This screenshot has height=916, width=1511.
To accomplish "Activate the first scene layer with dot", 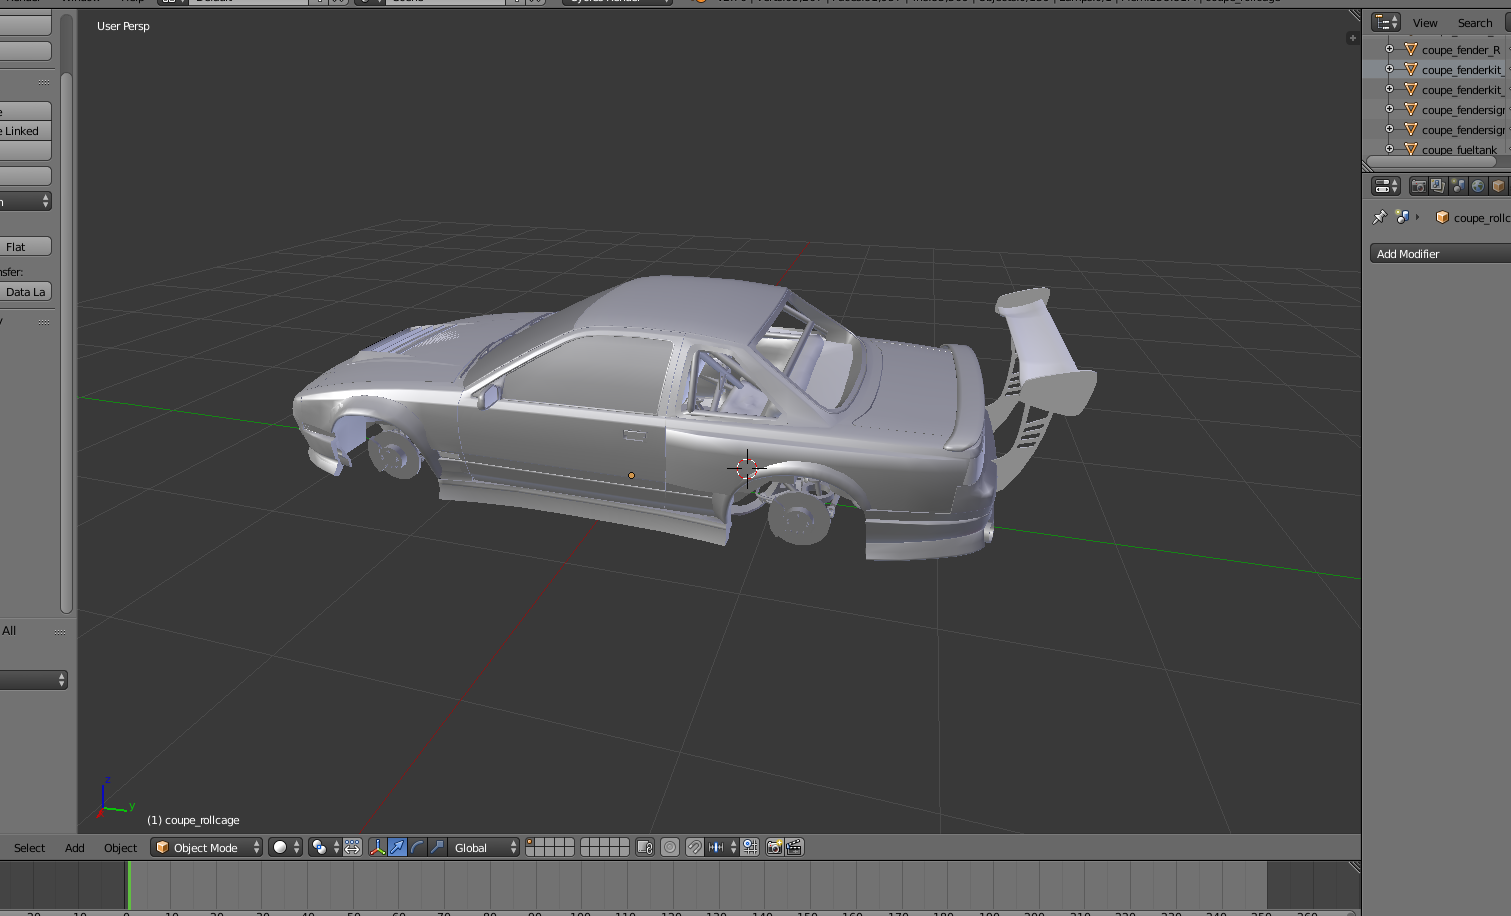I will coord(530,842).
